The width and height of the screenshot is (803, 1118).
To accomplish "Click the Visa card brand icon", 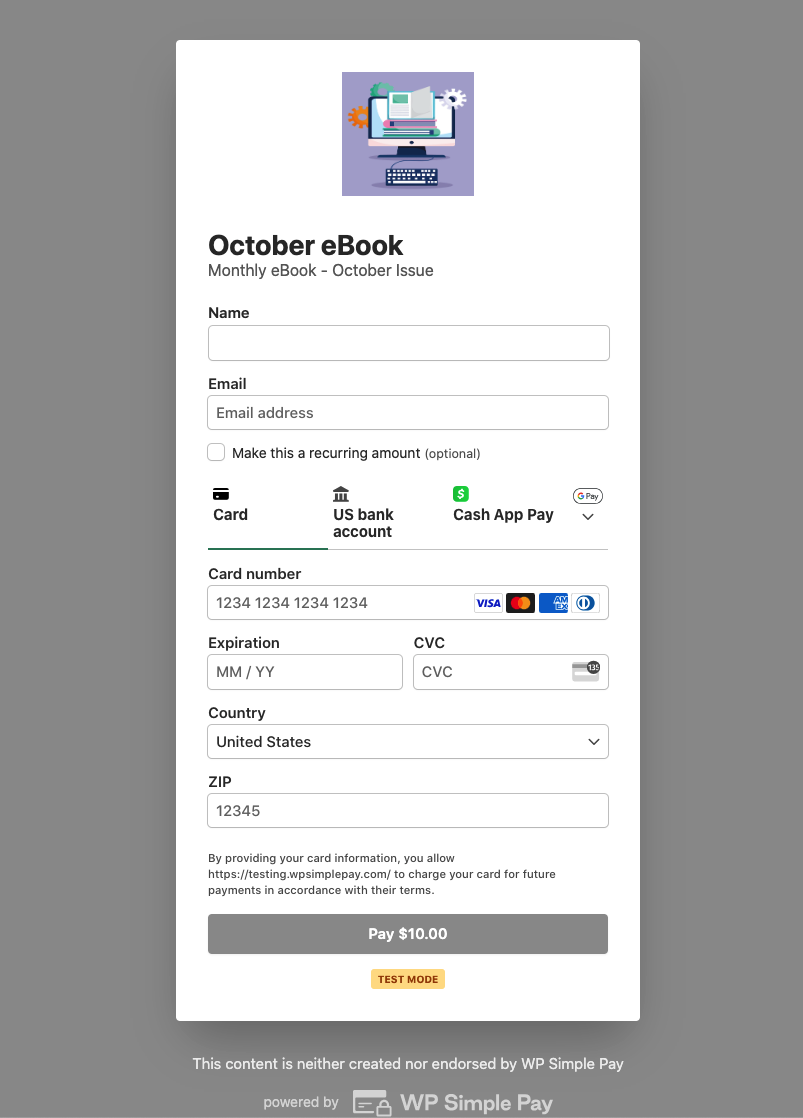I will pyautogui.click(x=488, y=603).
